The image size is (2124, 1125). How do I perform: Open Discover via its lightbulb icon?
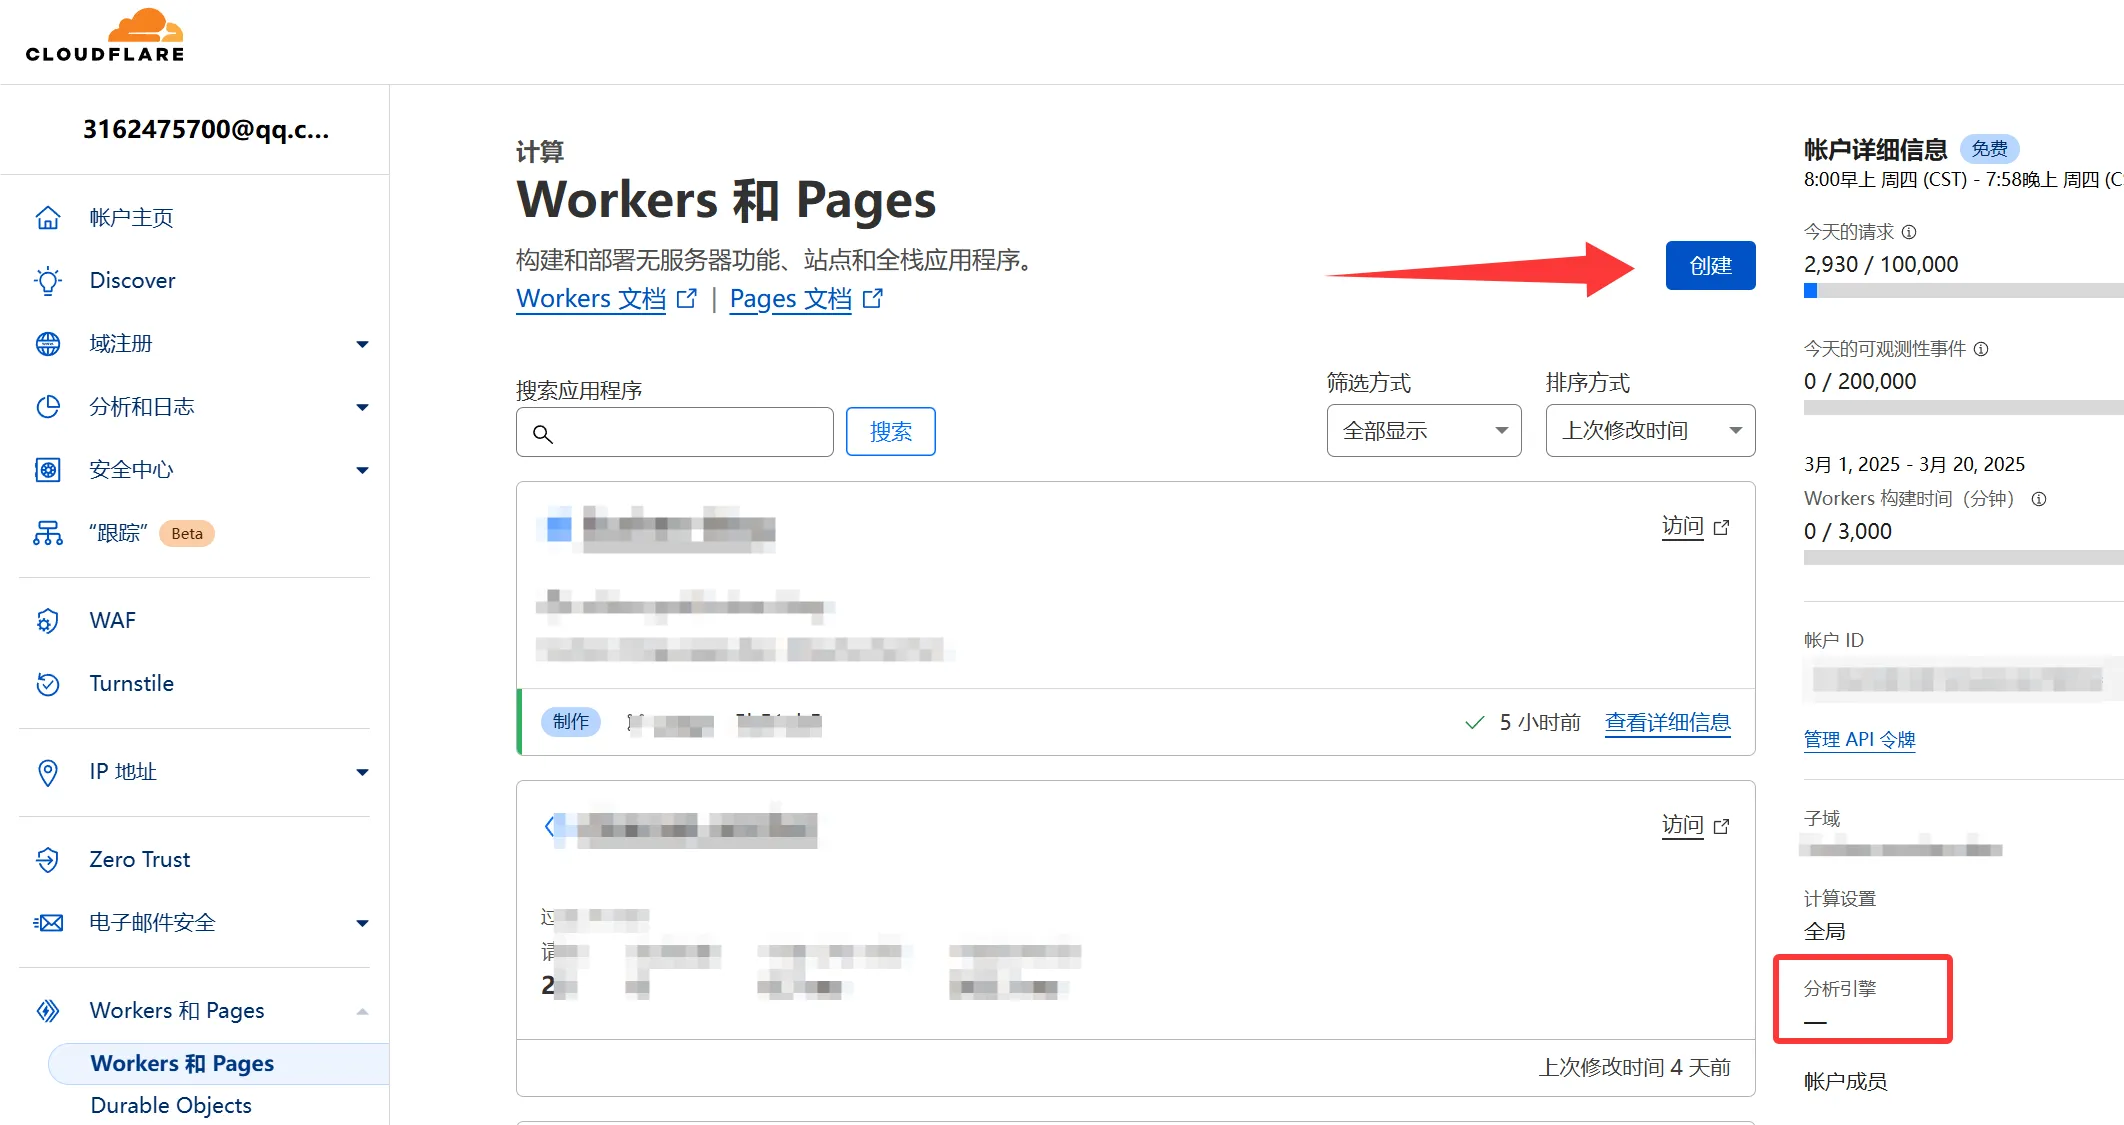pyautogui.click(x=48, y=281)
